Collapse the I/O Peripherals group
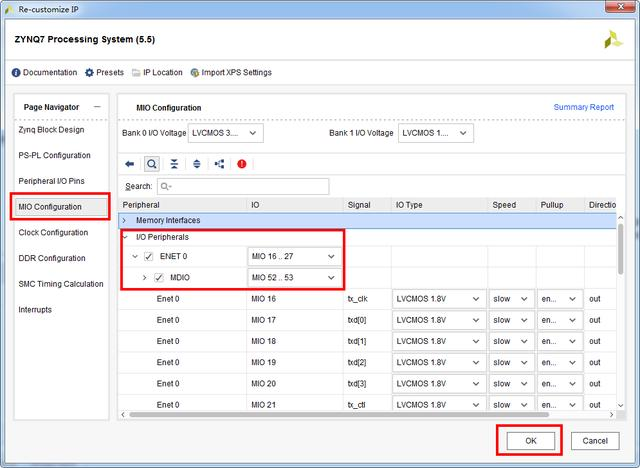 pos(126,237)
